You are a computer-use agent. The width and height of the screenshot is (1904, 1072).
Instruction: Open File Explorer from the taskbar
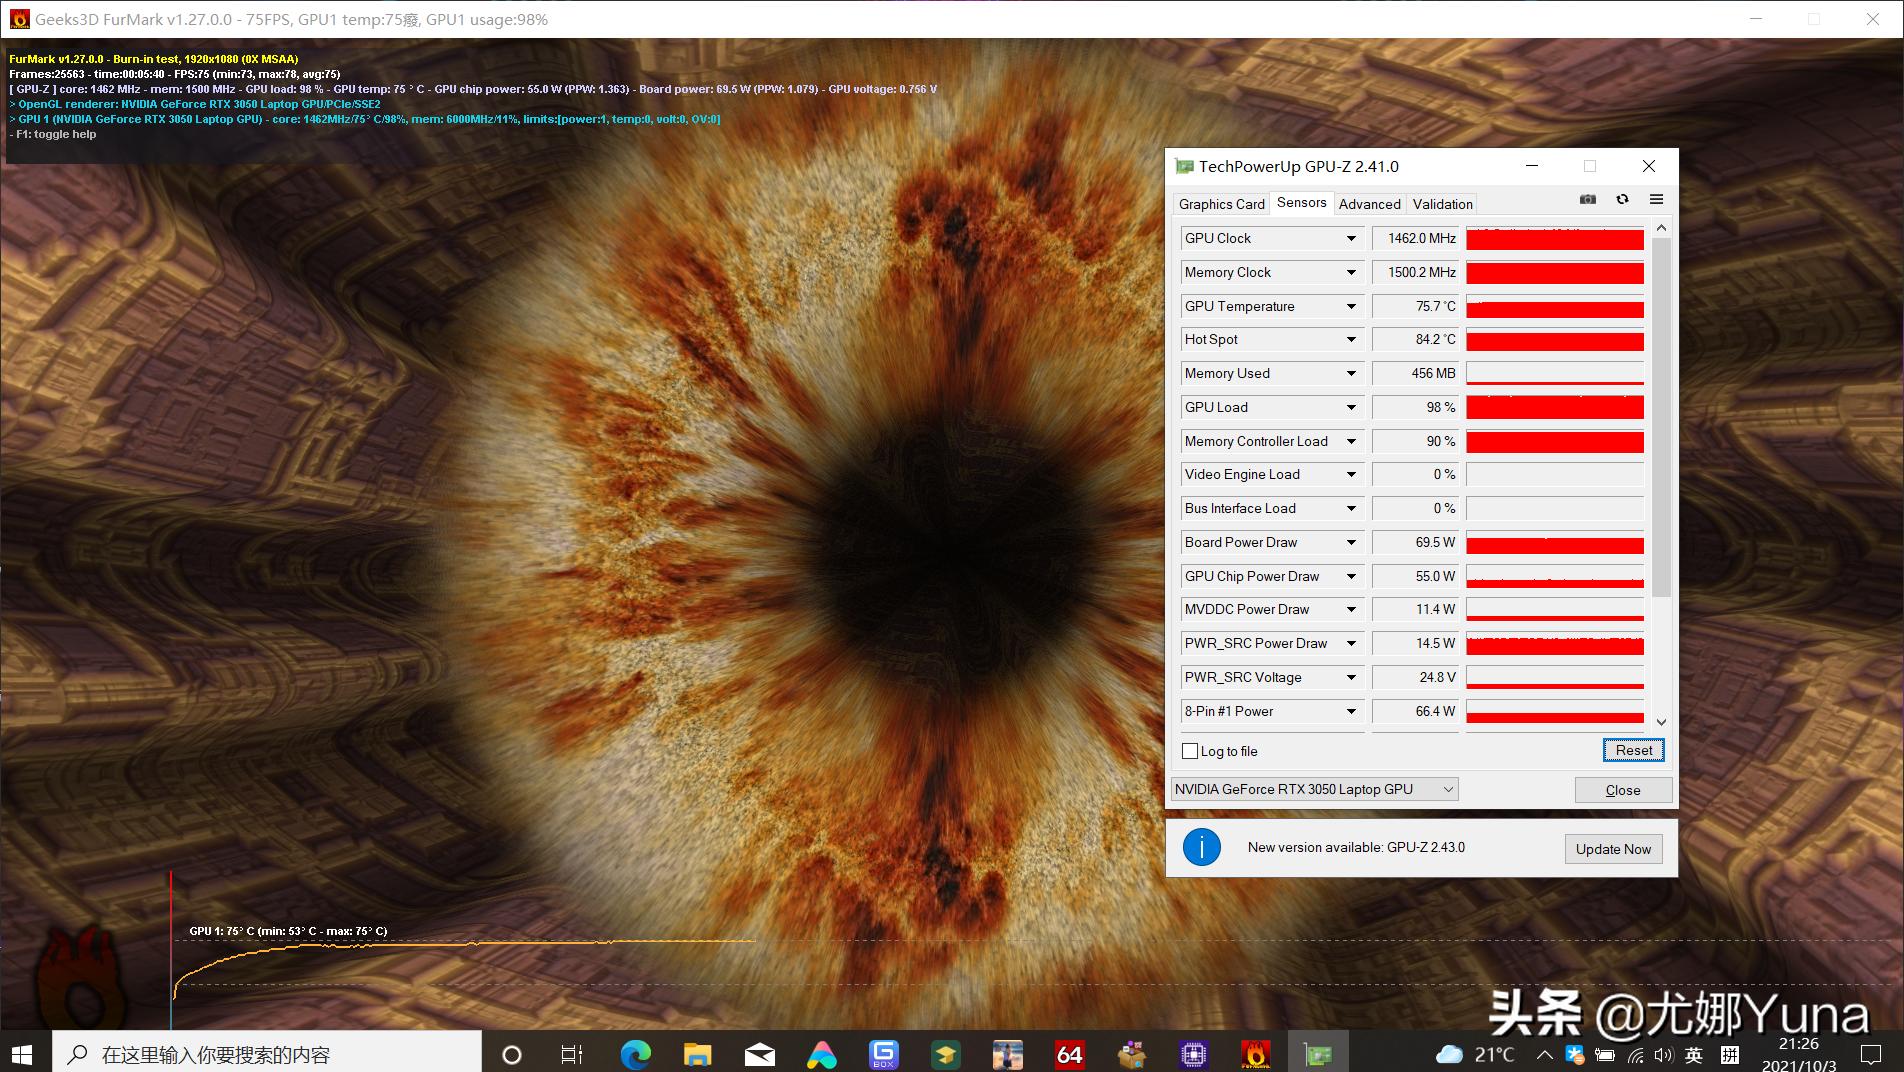click(697, 1054)
